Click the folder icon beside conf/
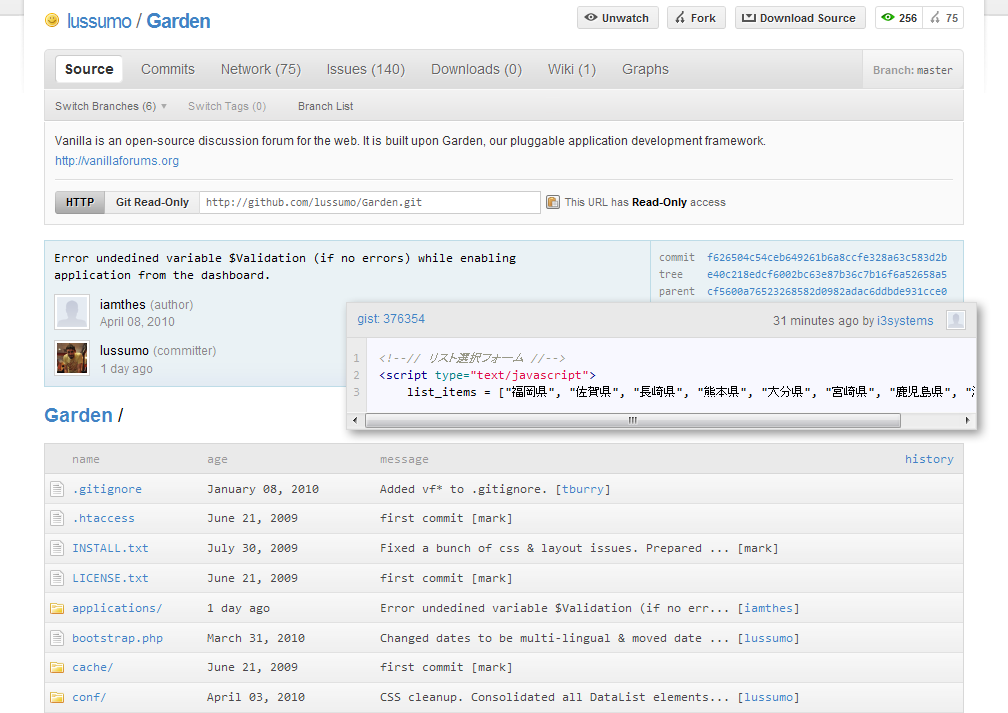 point(58,697)
